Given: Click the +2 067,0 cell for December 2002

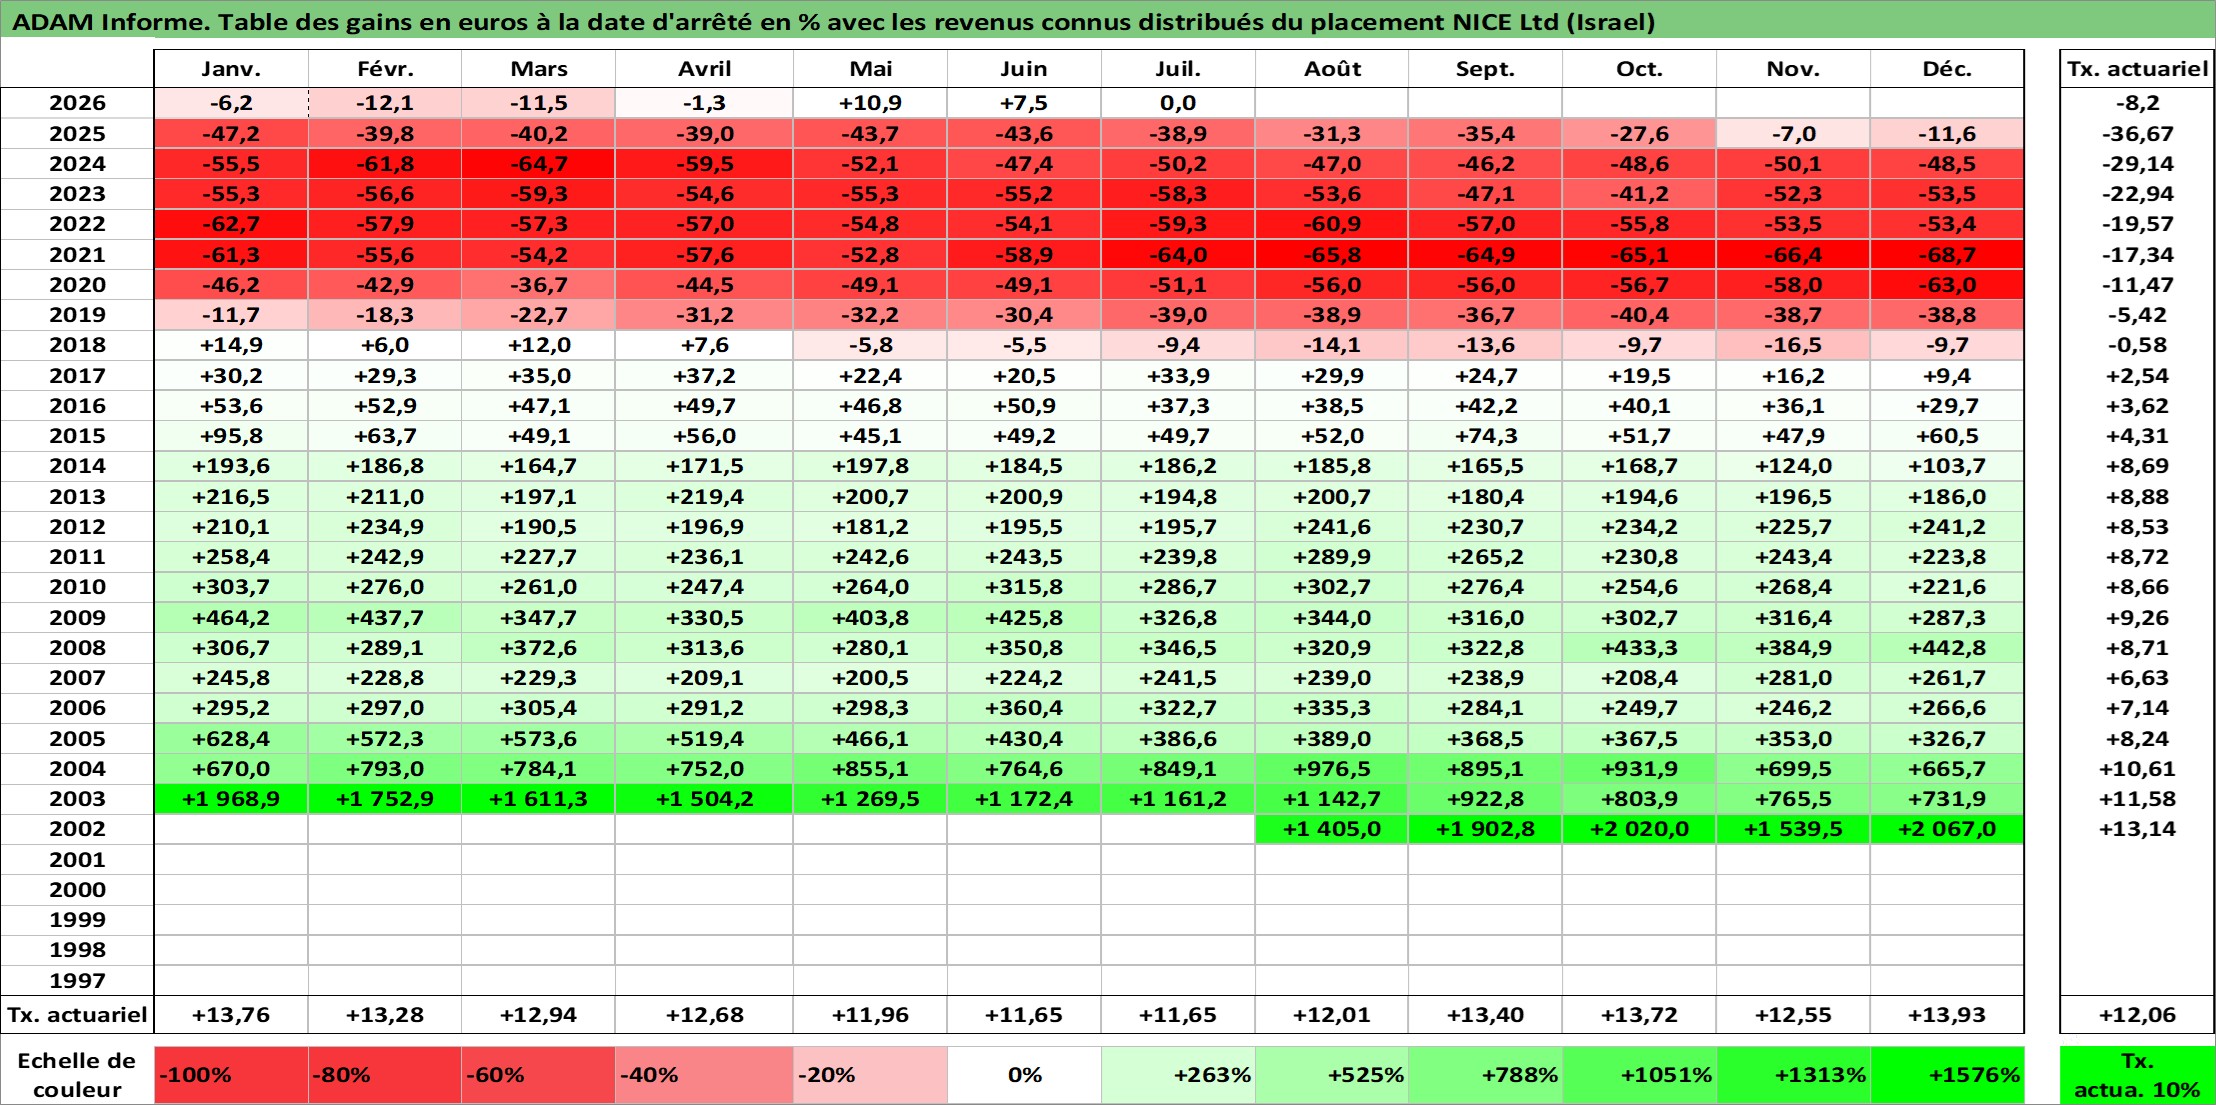Looking at the screenshot, I should tap(1947, 829).
